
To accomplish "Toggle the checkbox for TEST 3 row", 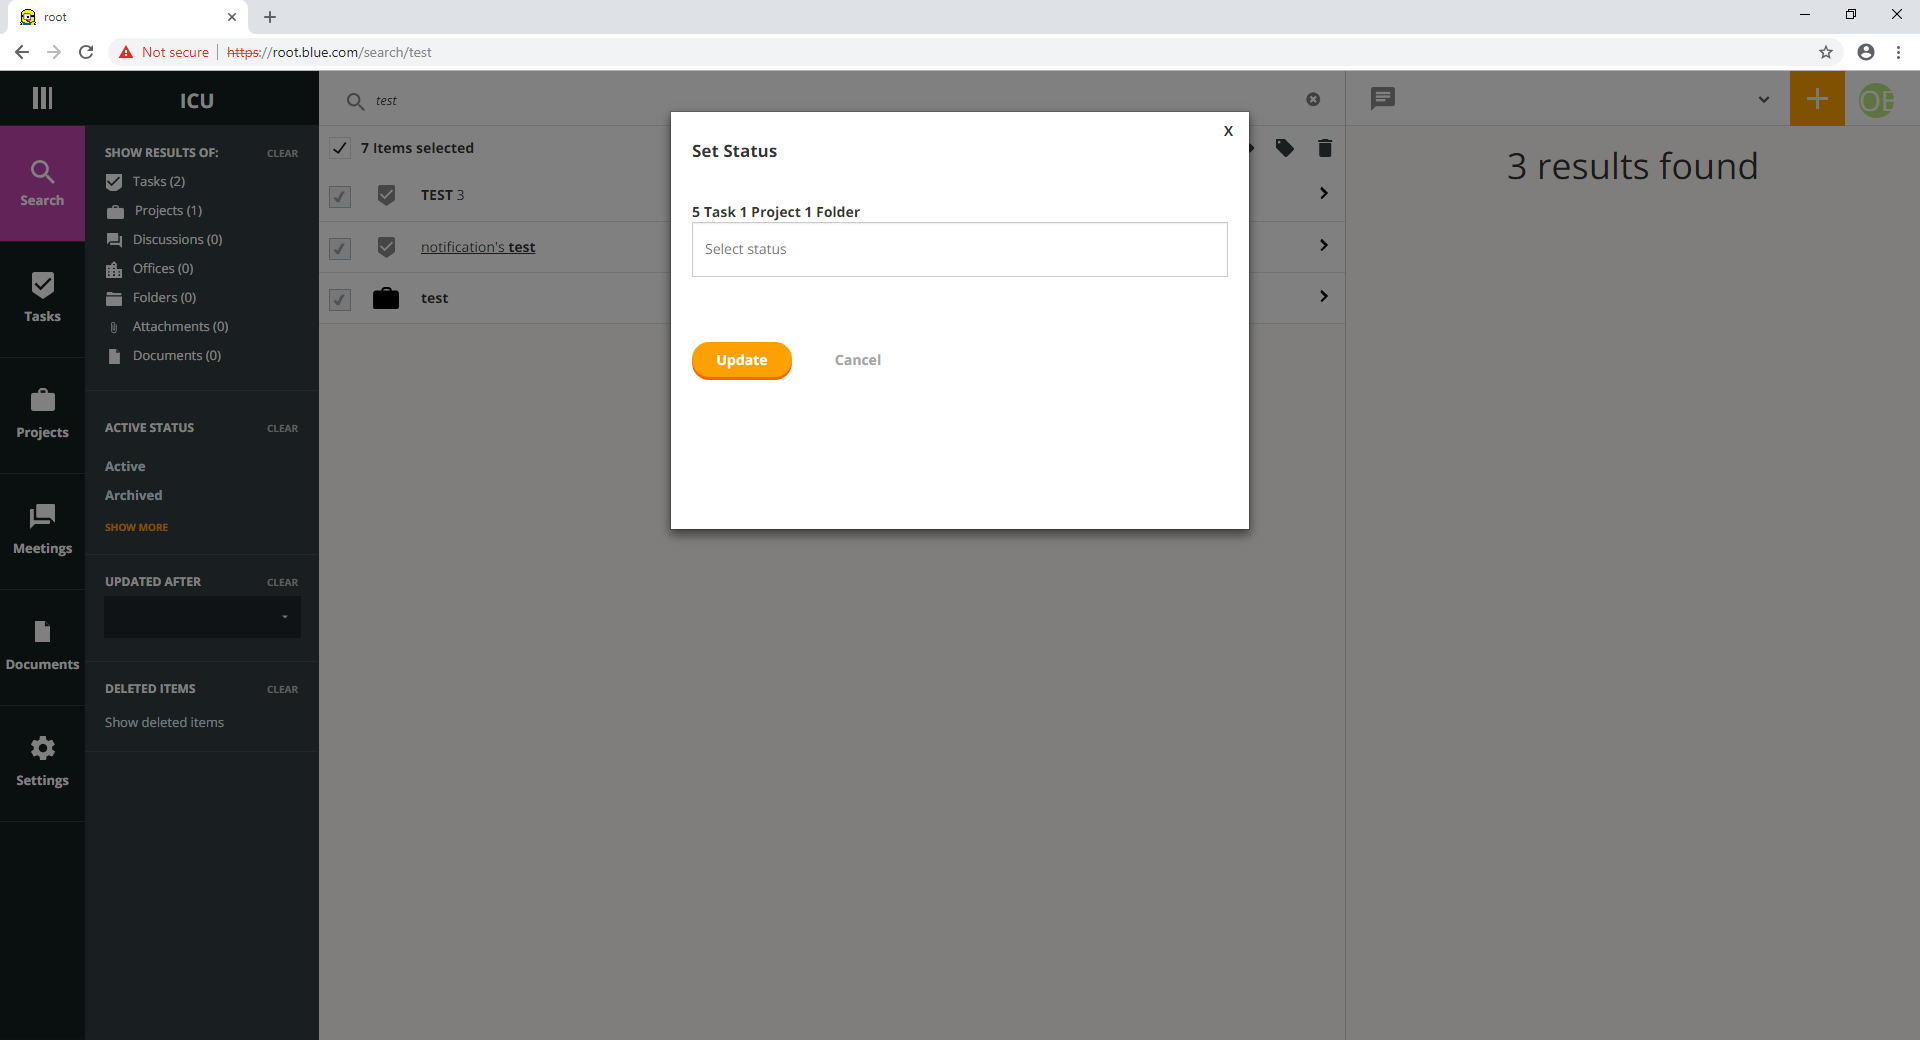I will (340, 197).
